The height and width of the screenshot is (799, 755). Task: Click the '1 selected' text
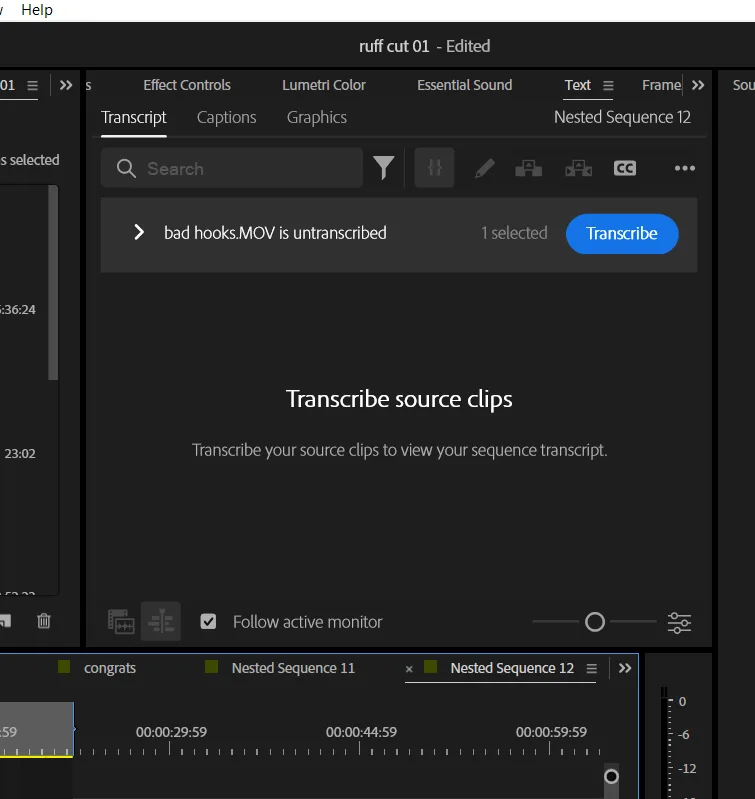pyautogui.click(x=514, y=233)
